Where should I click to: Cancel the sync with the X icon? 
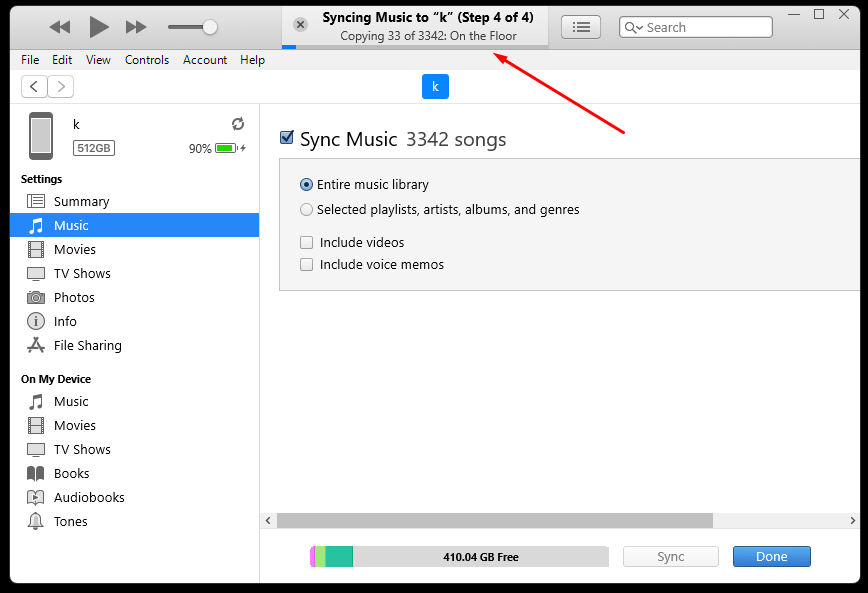300,24
